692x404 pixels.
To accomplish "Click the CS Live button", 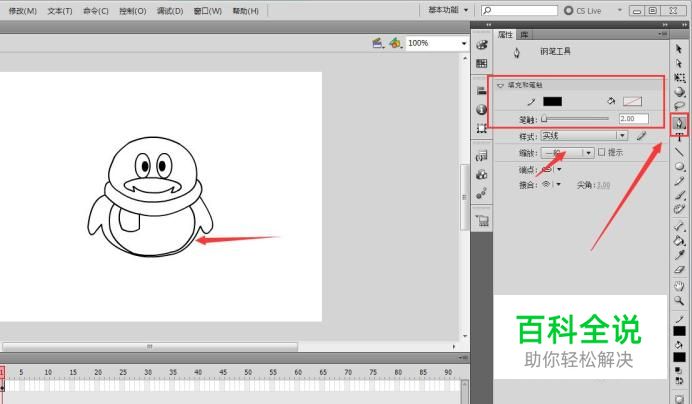I will pyautogui.click(x=583, y=11).
